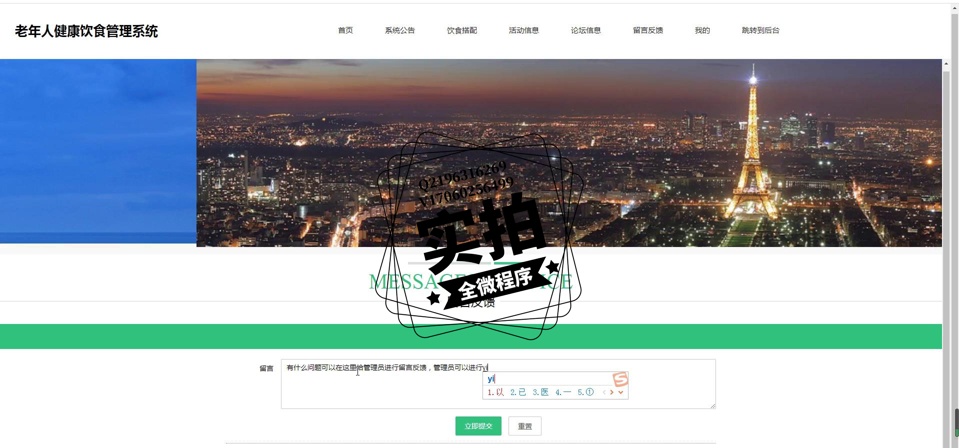Click the Sogou input method logo icon
The image size is (959, 448).
tap(620, 379)
